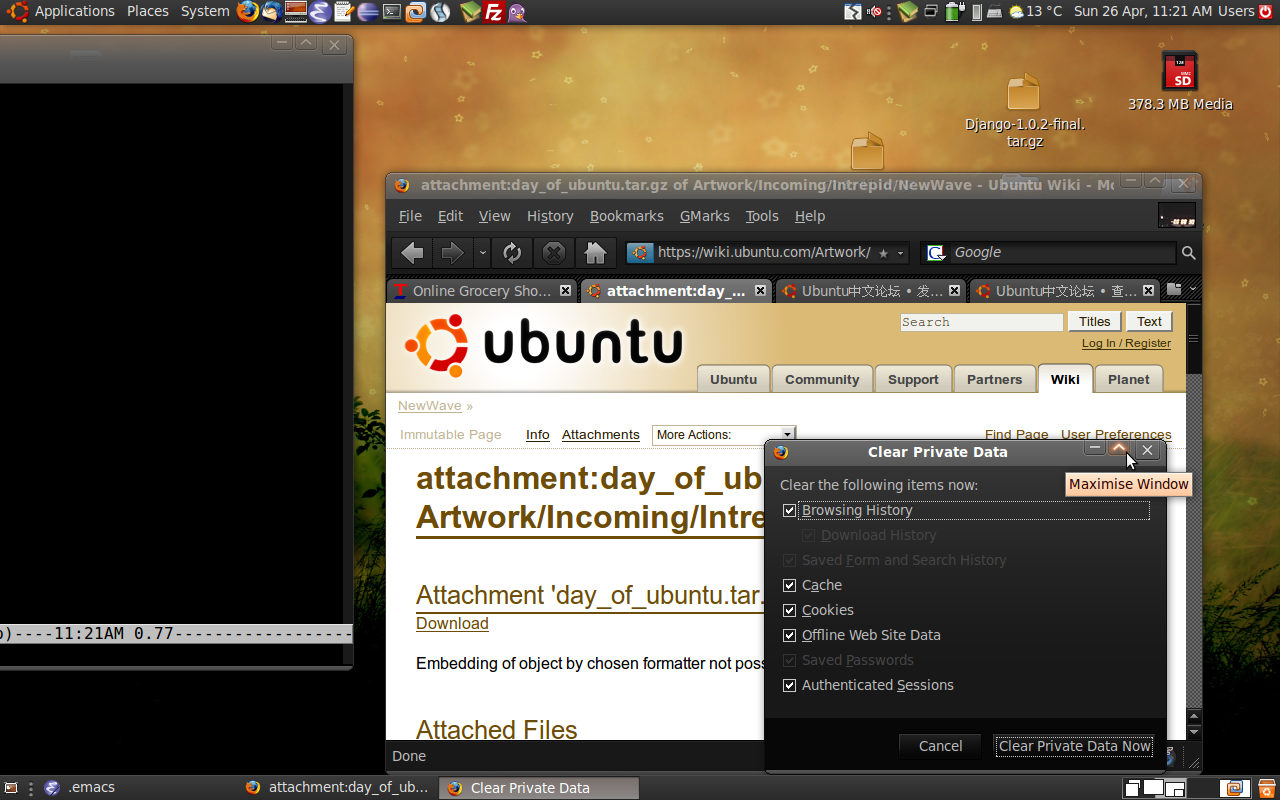
Task: Click the NewWave breadcrumb link
Action: [429, 406]
